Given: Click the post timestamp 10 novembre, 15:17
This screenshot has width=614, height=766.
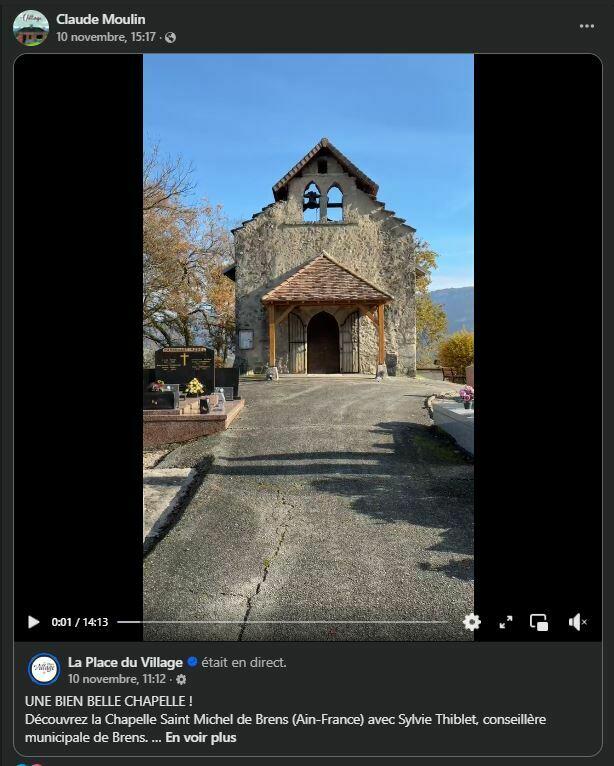Looking at the screenshot, I should [106, 37].
